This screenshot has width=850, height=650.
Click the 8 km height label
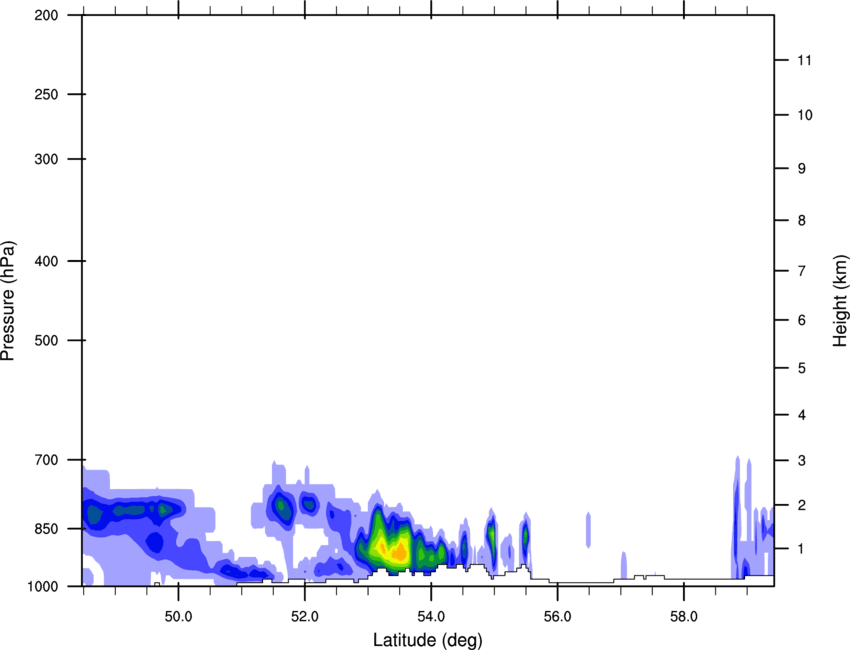(x=802, y=221)
